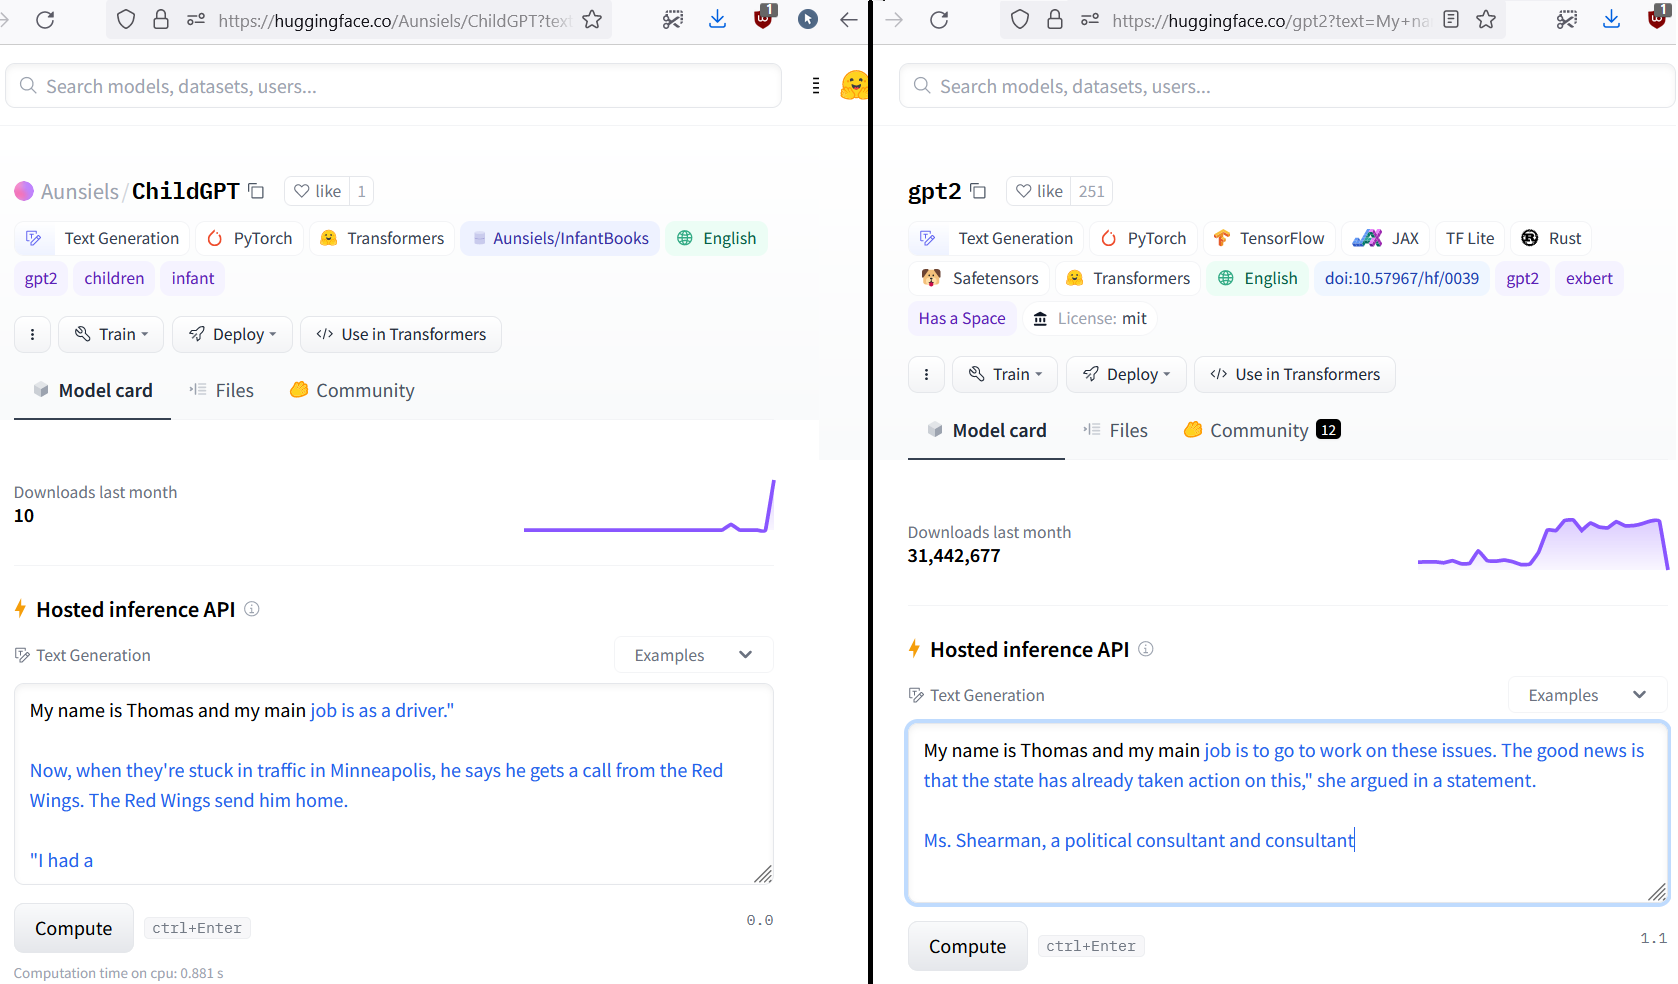
Task: Toggle reader view icon in right address bar
Action: pyautogui.click(x=1451, y=19)
